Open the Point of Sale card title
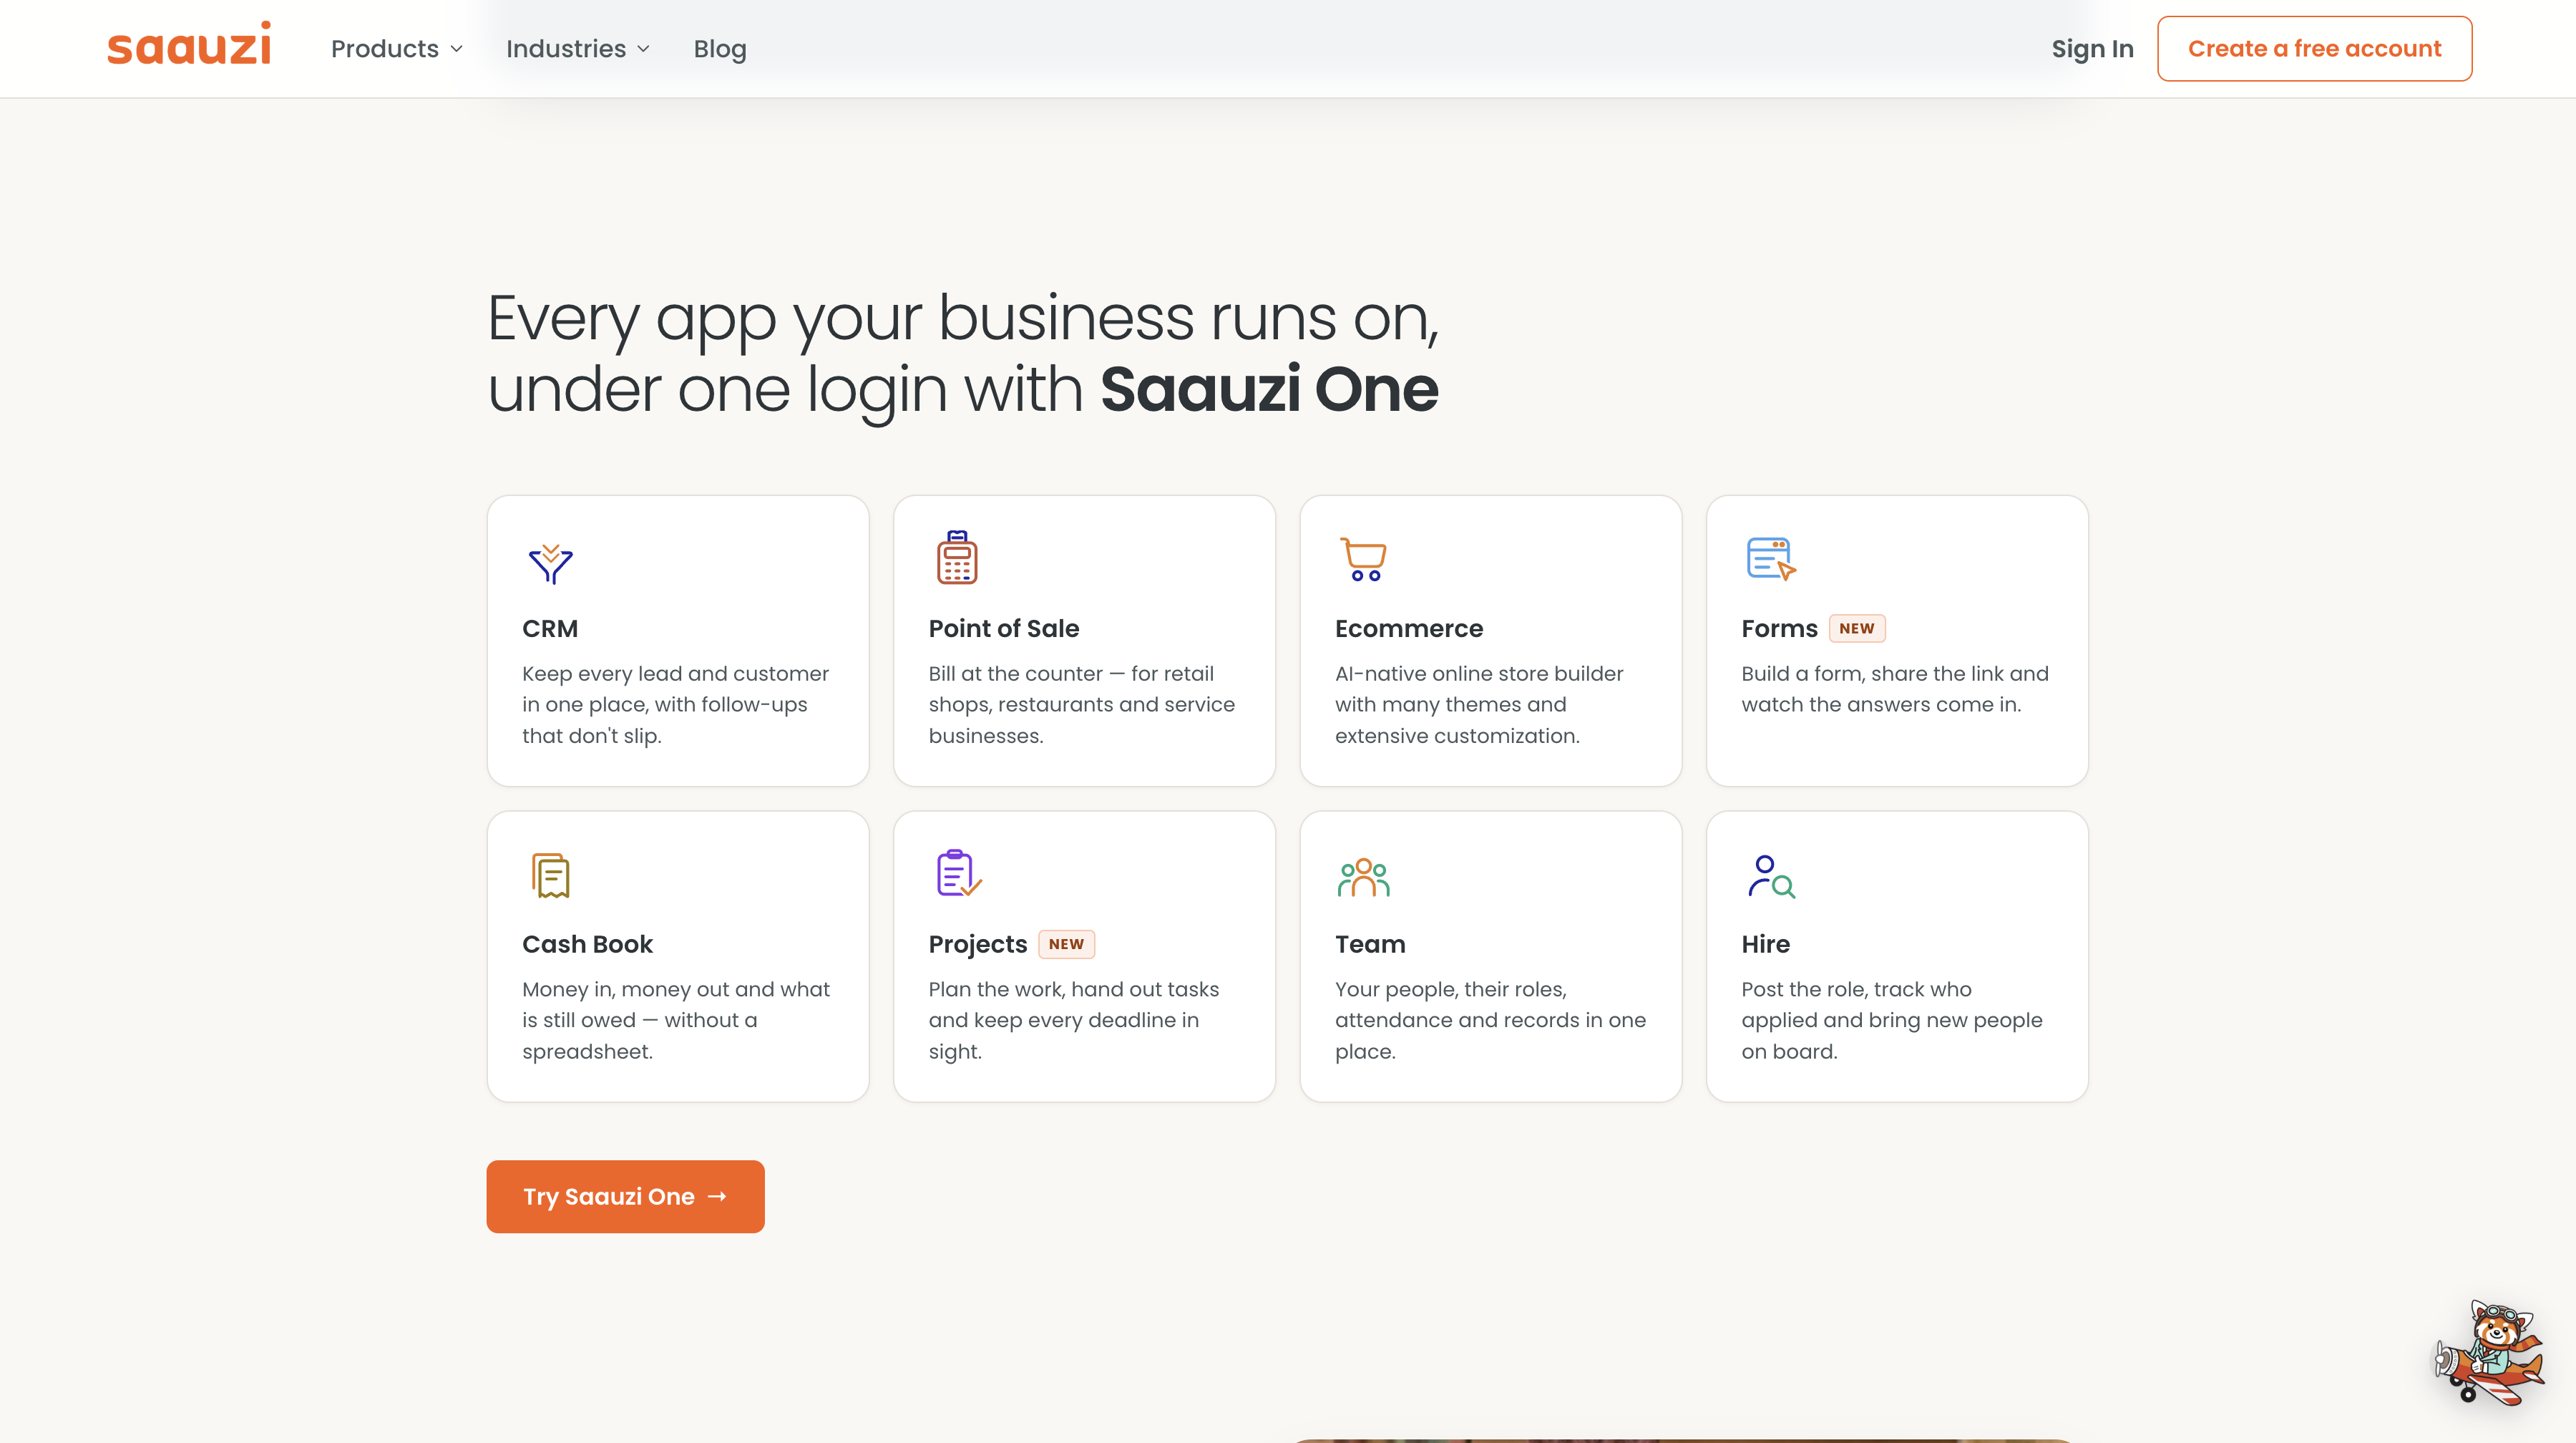This screenshot has height=1443, width=2576. tap(1004, 628)
